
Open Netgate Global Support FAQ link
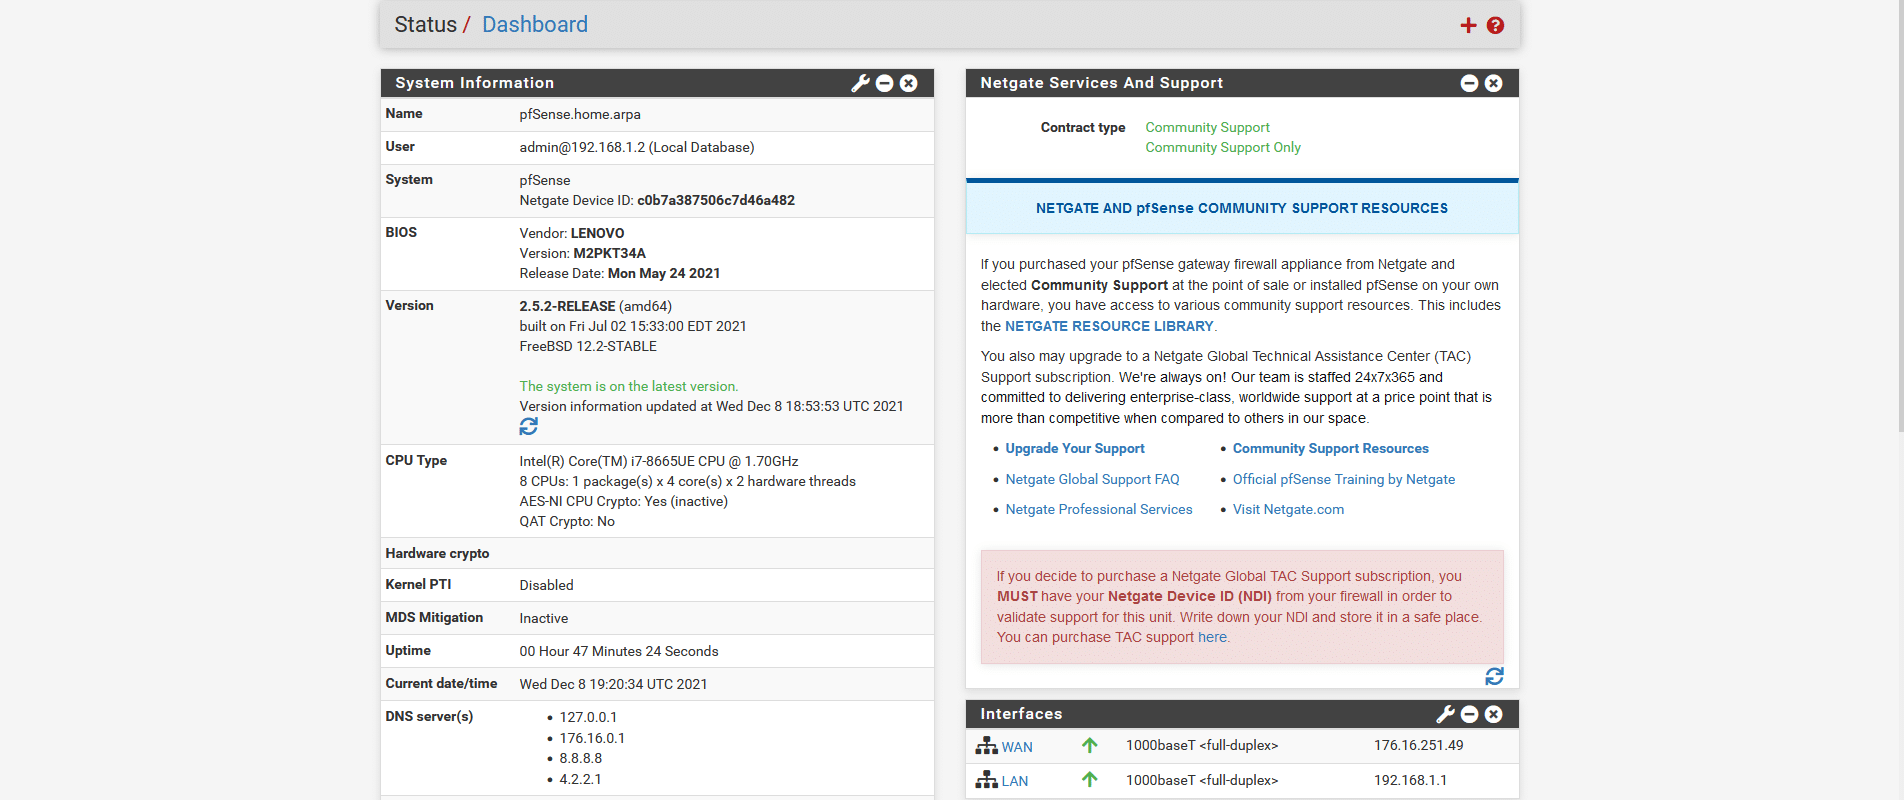[x=1092, y=480]
